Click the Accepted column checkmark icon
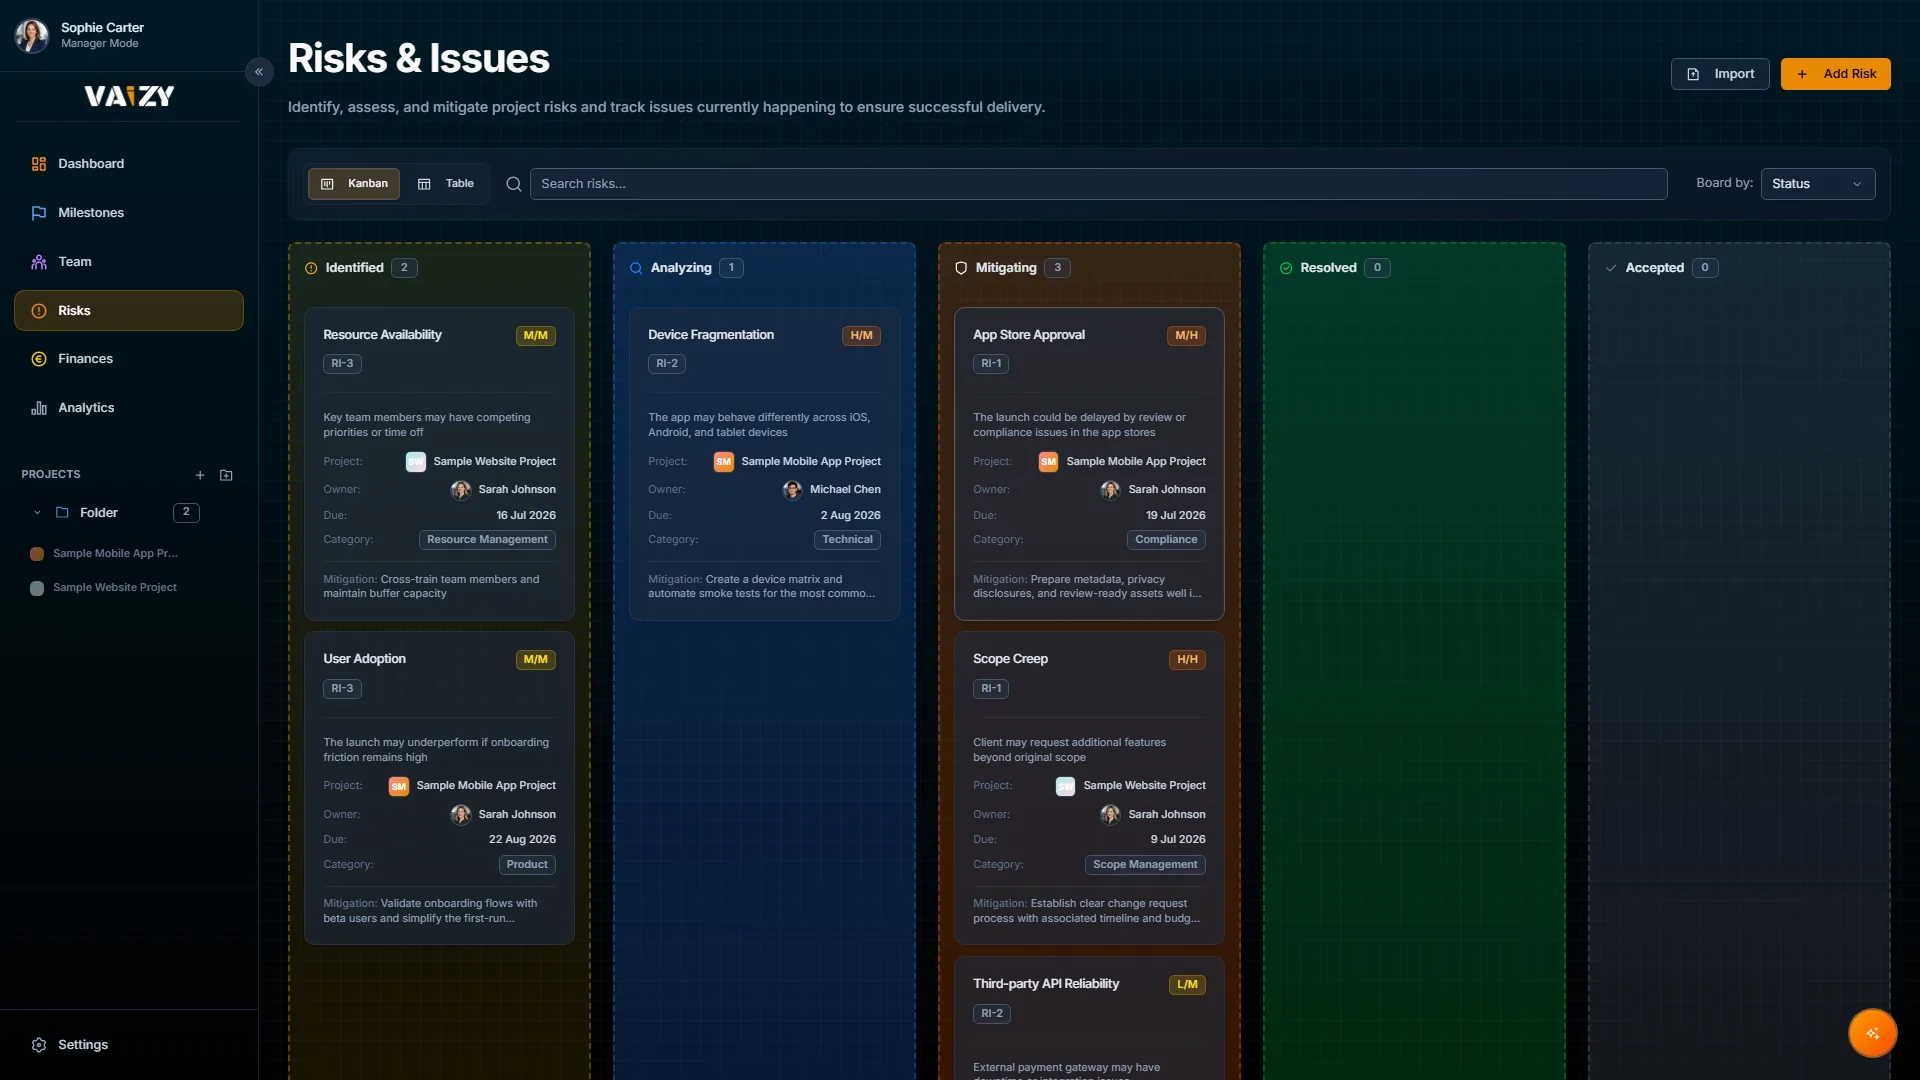This screenshot has width=1920, height=1080. 1611,268
